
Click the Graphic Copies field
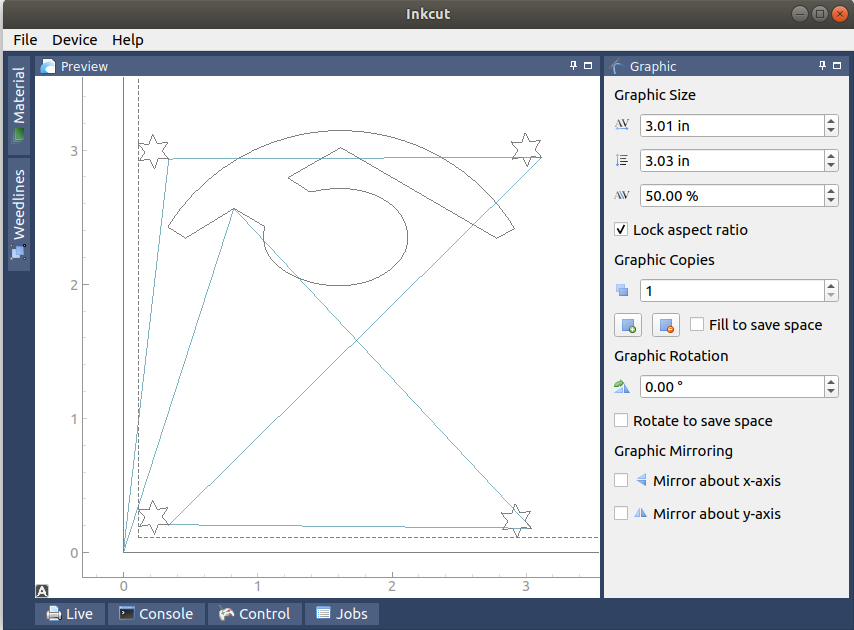pyautogui.click(x=732, y=291)
